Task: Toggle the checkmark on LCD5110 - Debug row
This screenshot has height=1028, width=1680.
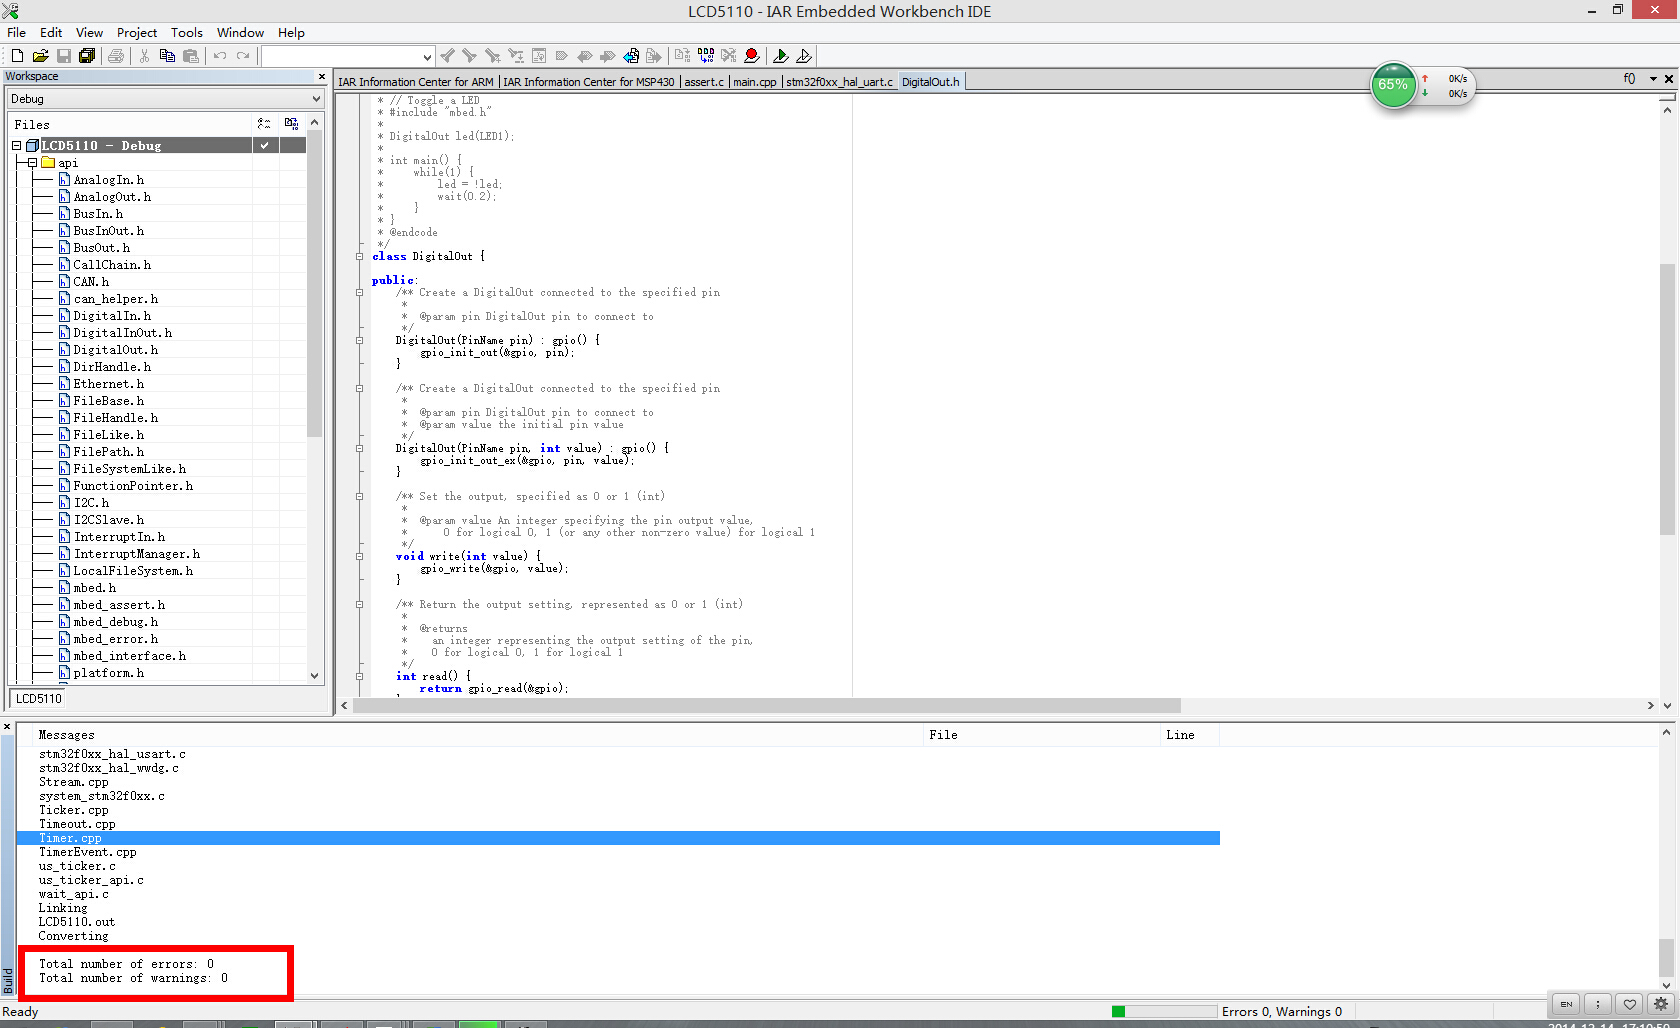Action: pyautogui.click(x=265, y=145)
